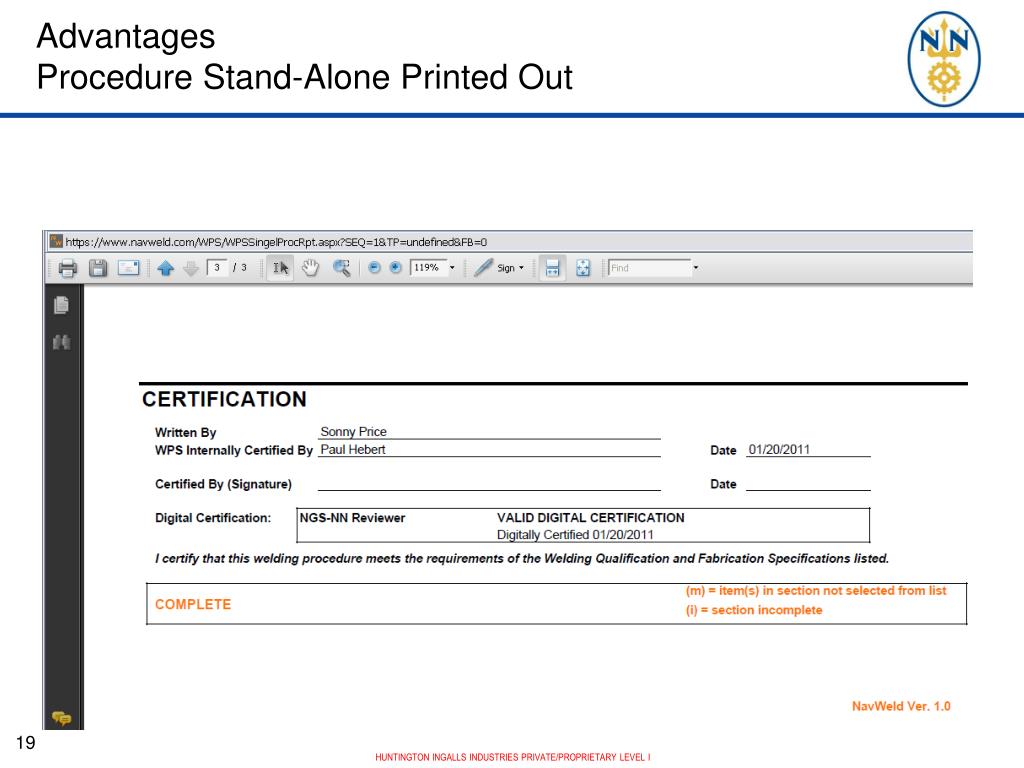Click the NavWeld favicon in title bar
Viewport: 1024px width, 768px height.
click(x=56, y=242)
